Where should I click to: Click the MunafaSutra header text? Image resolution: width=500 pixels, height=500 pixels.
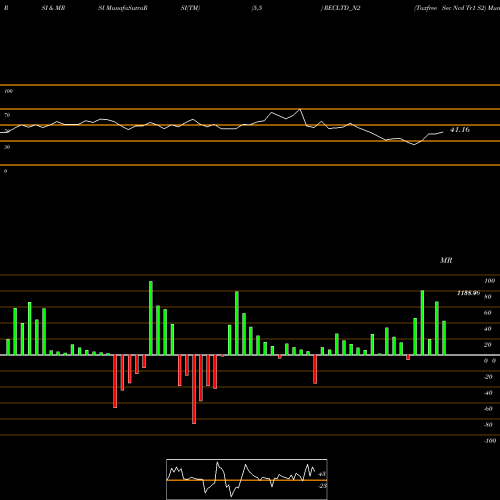coord(126,8)
